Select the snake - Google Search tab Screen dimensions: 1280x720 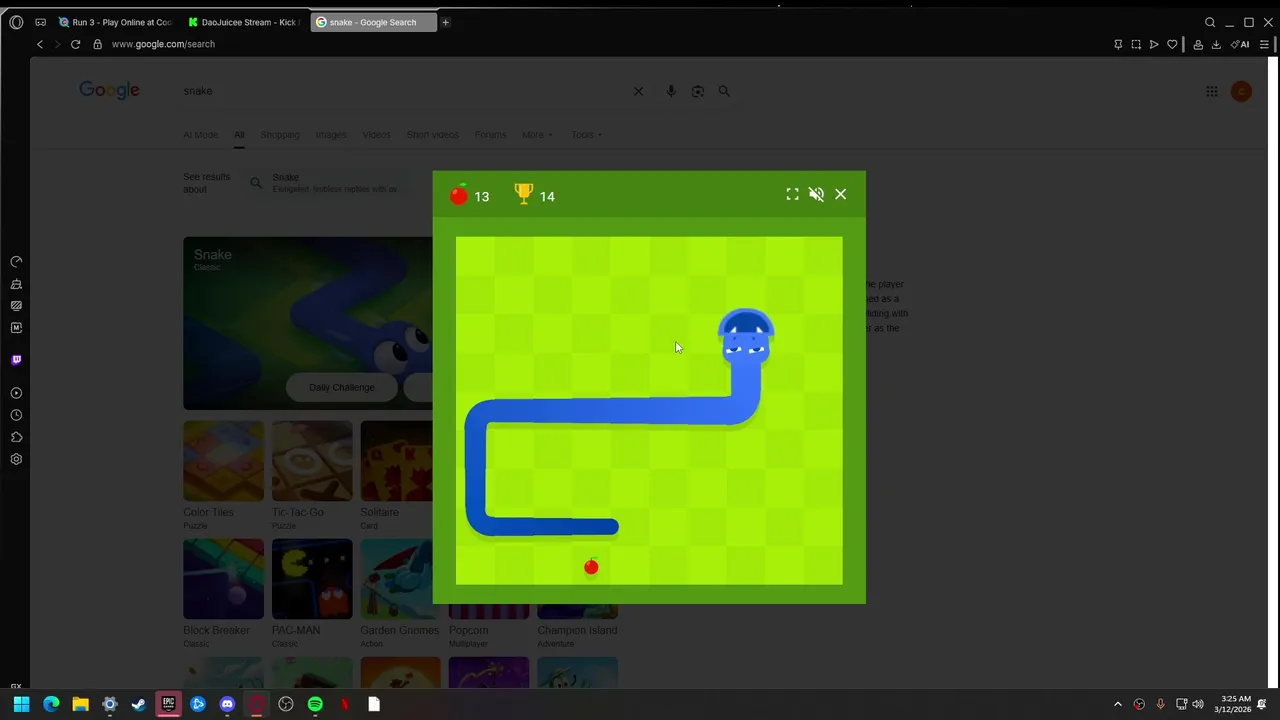coord(373,22)
